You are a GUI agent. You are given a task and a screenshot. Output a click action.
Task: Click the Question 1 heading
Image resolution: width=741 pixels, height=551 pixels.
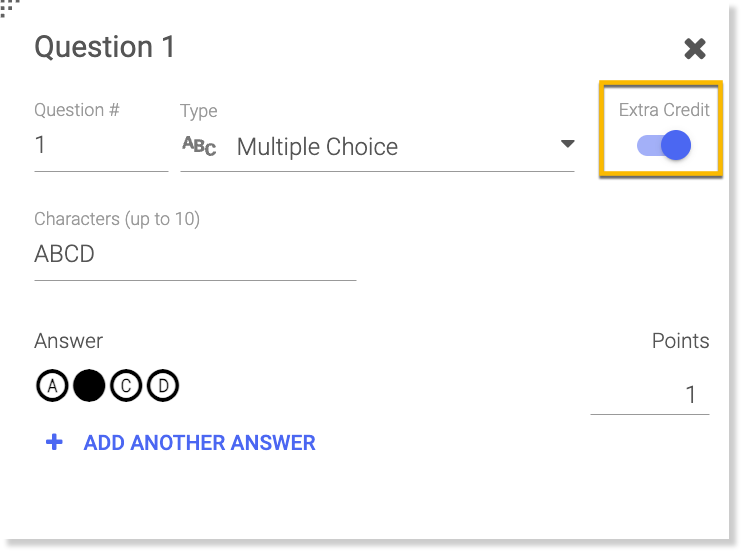coord(105,47)
